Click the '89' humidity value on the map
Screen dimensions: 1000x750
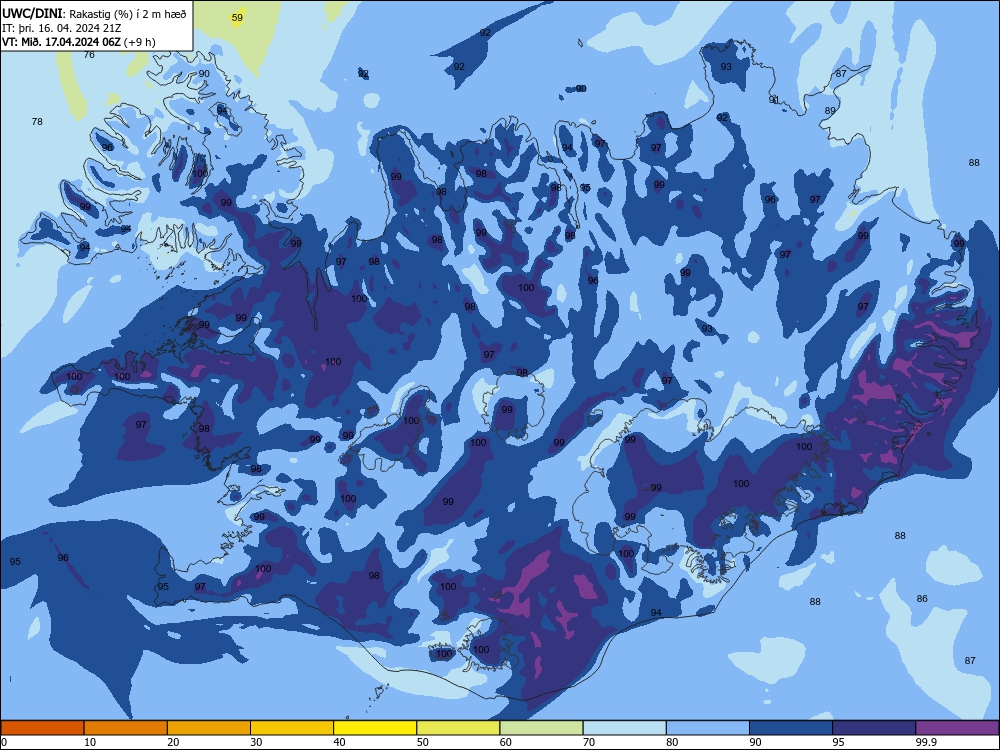(x=830, y=110)
